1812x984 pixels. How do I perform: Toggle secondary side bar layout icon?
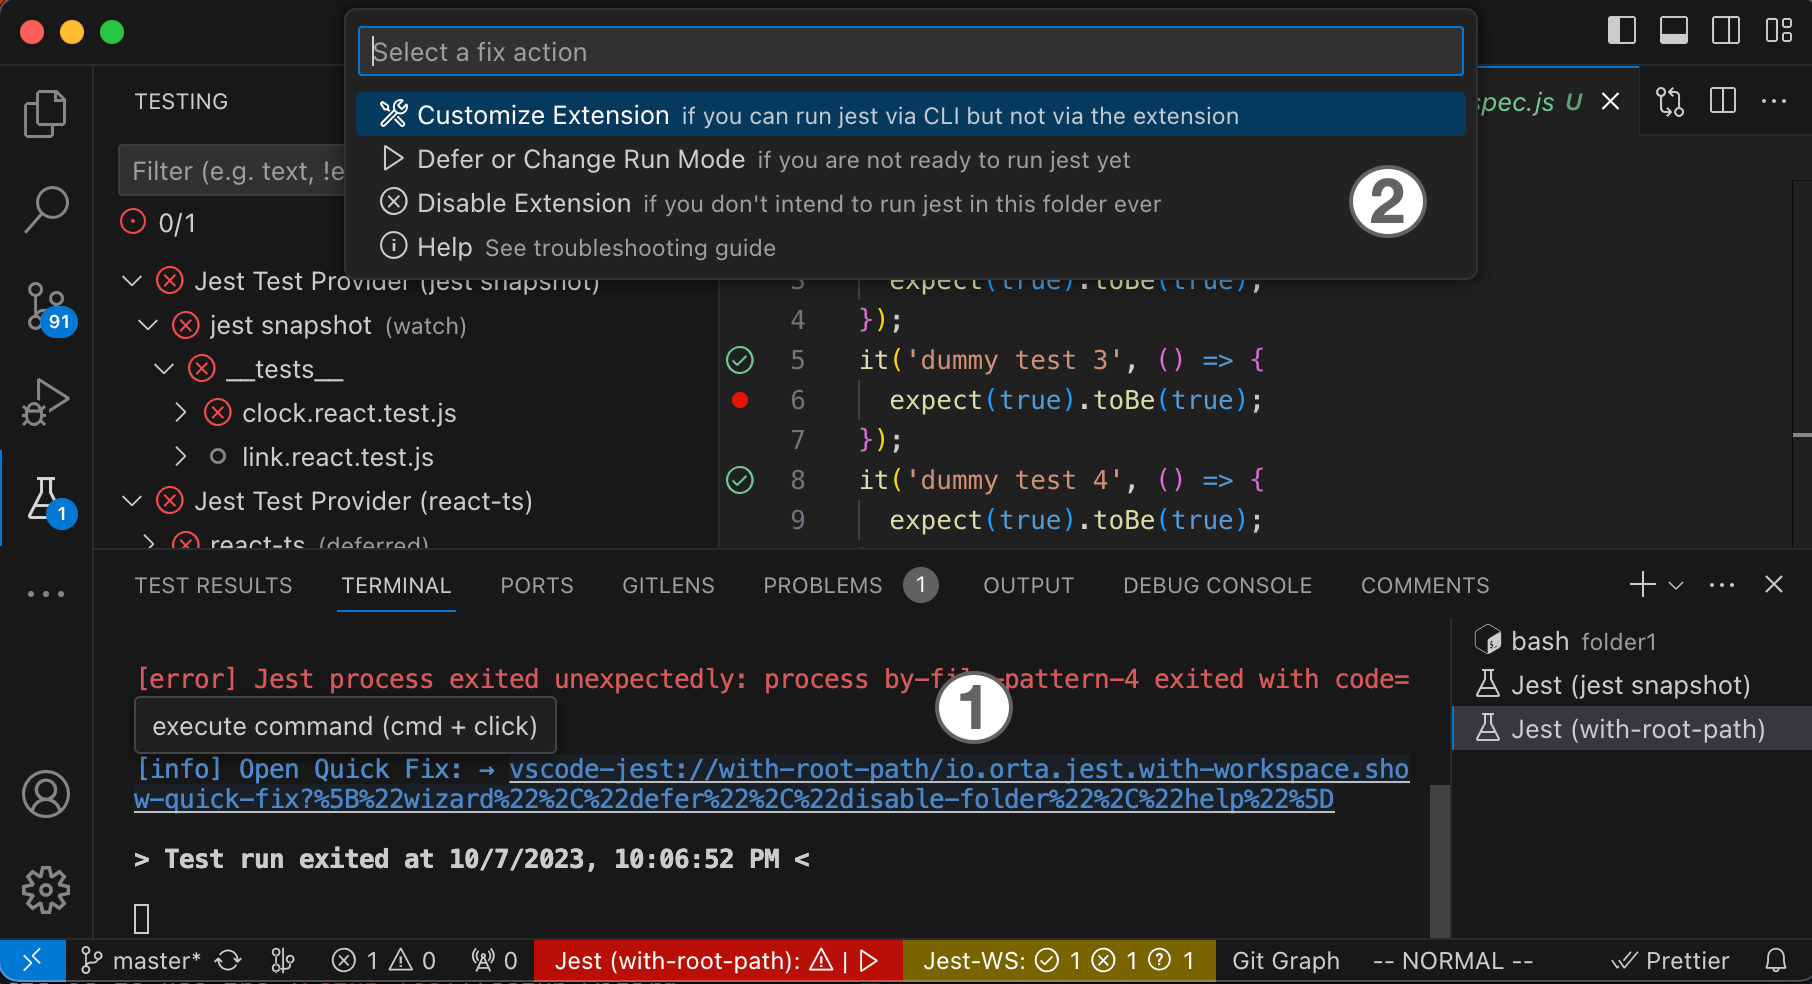pyautogui.click(x=1726, y=31)
